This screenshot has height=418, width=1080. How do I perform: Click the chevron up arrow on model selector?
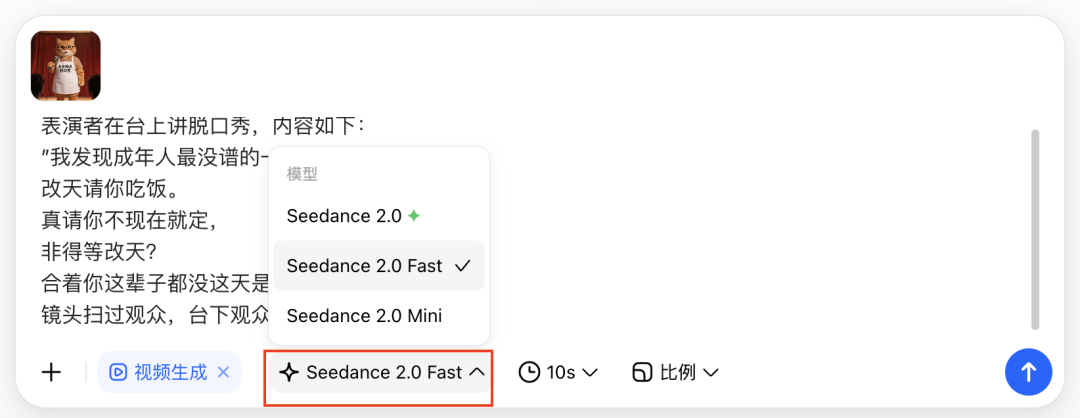point(477,373)
